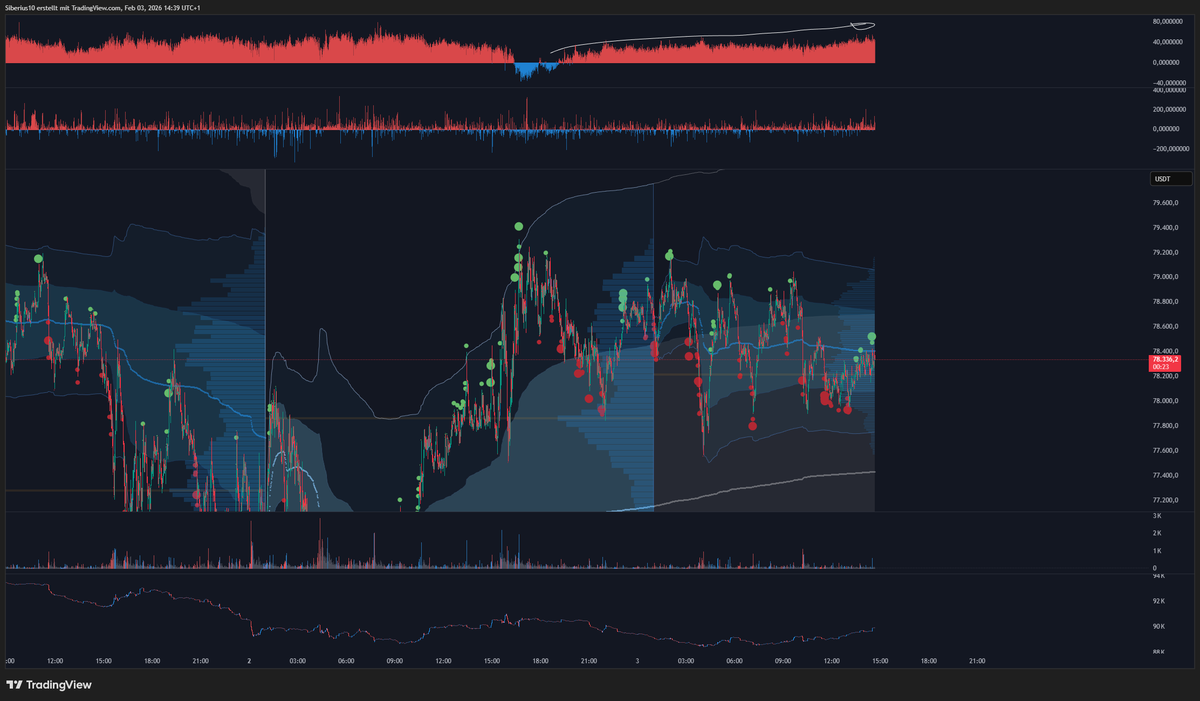Click the 78.600,0 price axis label

point(1166,327)
